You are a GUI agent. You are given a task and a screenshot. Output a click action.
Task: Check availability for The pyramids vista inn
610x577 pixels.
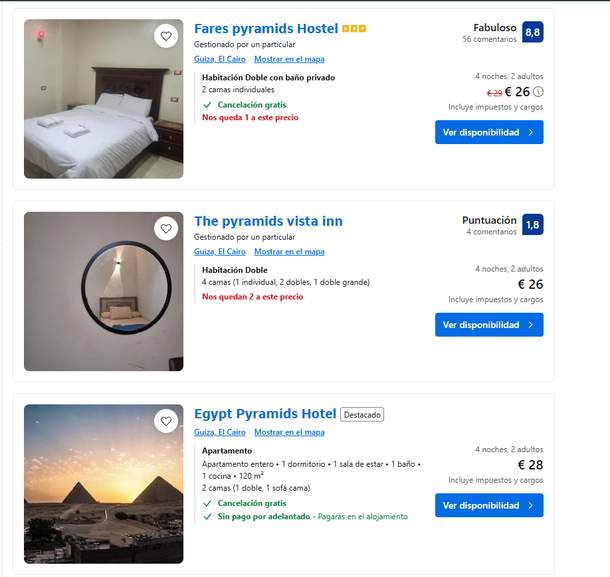tap(489, 325)
